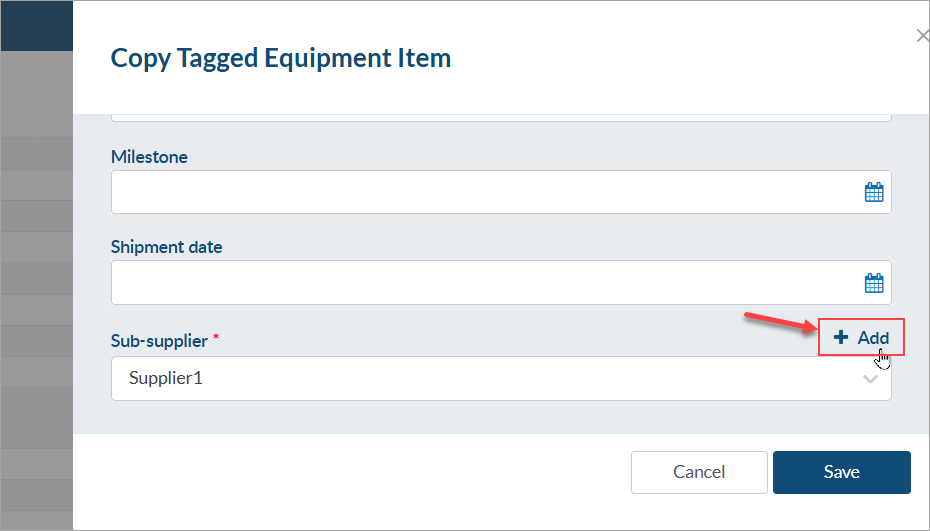This screenshot has height=531, width=930.
Task: Click the white footer area left of Cancel
Action: click(350, 472)
